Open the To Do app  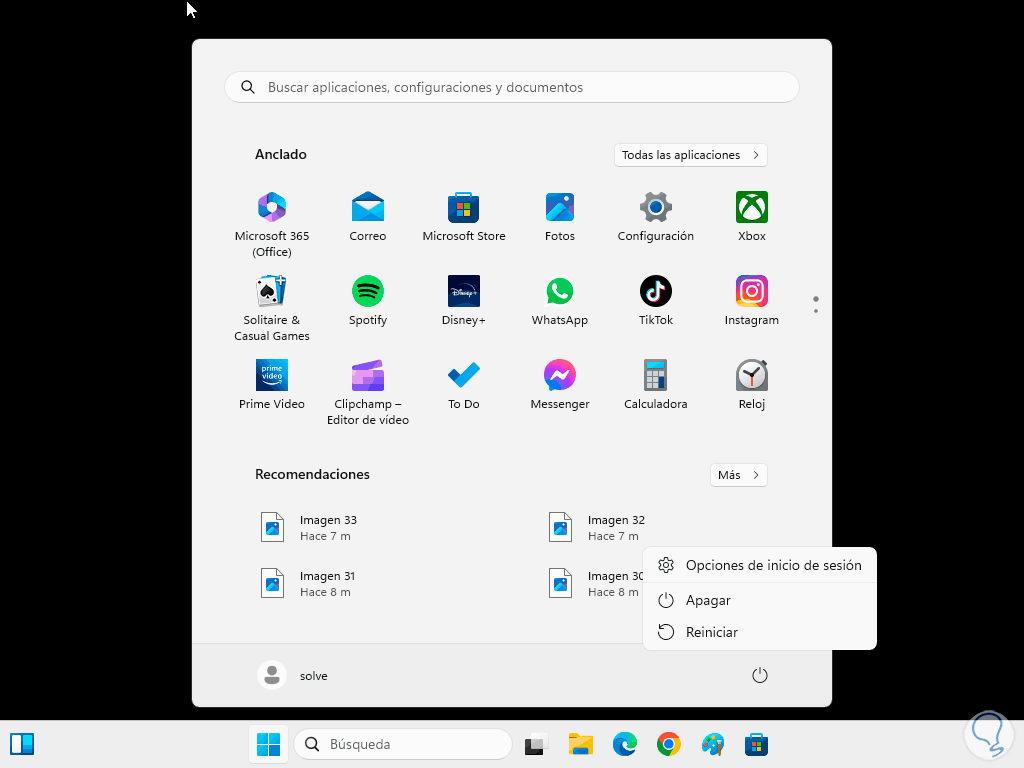click(x=464, y=385)
